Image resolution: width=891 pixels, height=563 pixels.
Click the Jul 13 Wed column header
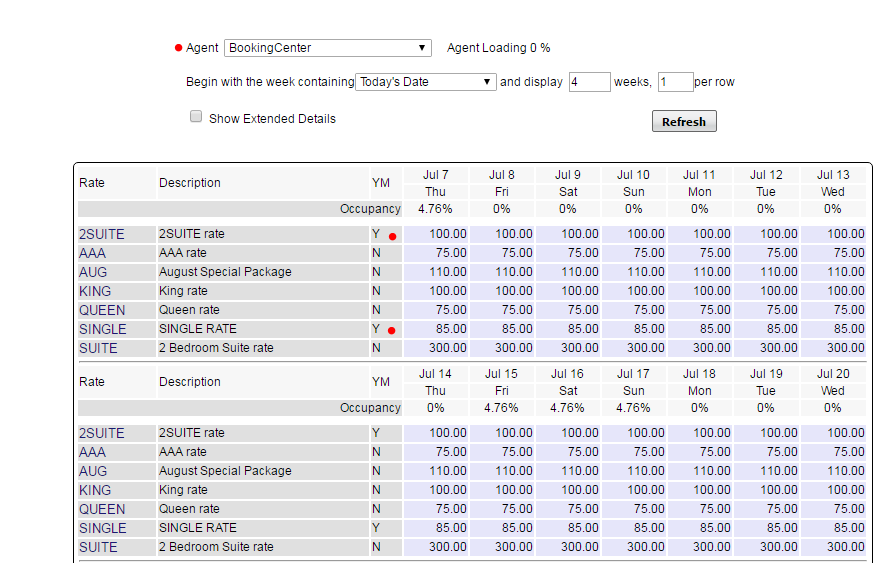coord(833,183)
